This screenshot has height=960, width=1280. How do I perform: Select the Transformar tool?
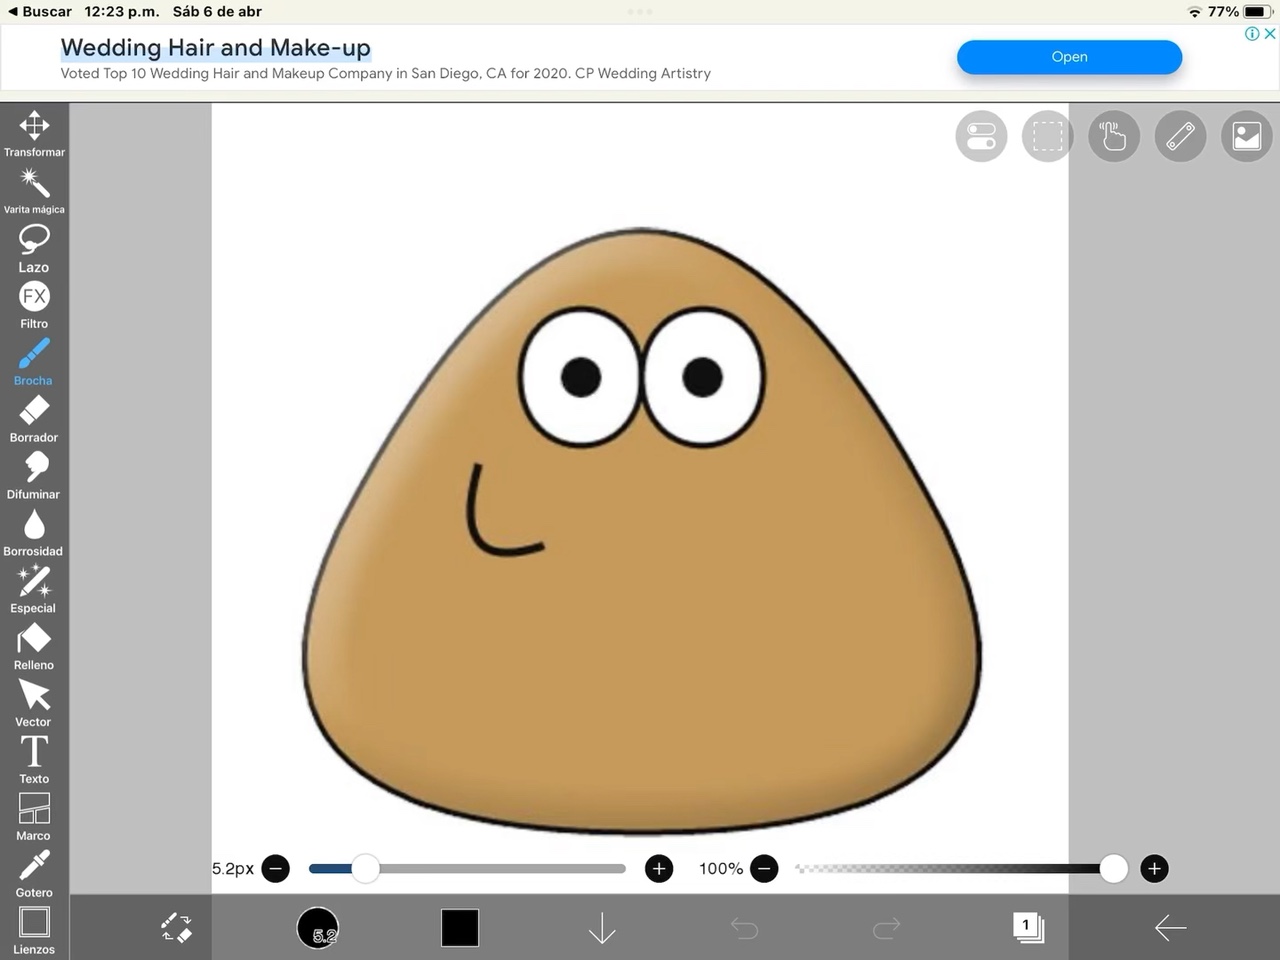34,133
